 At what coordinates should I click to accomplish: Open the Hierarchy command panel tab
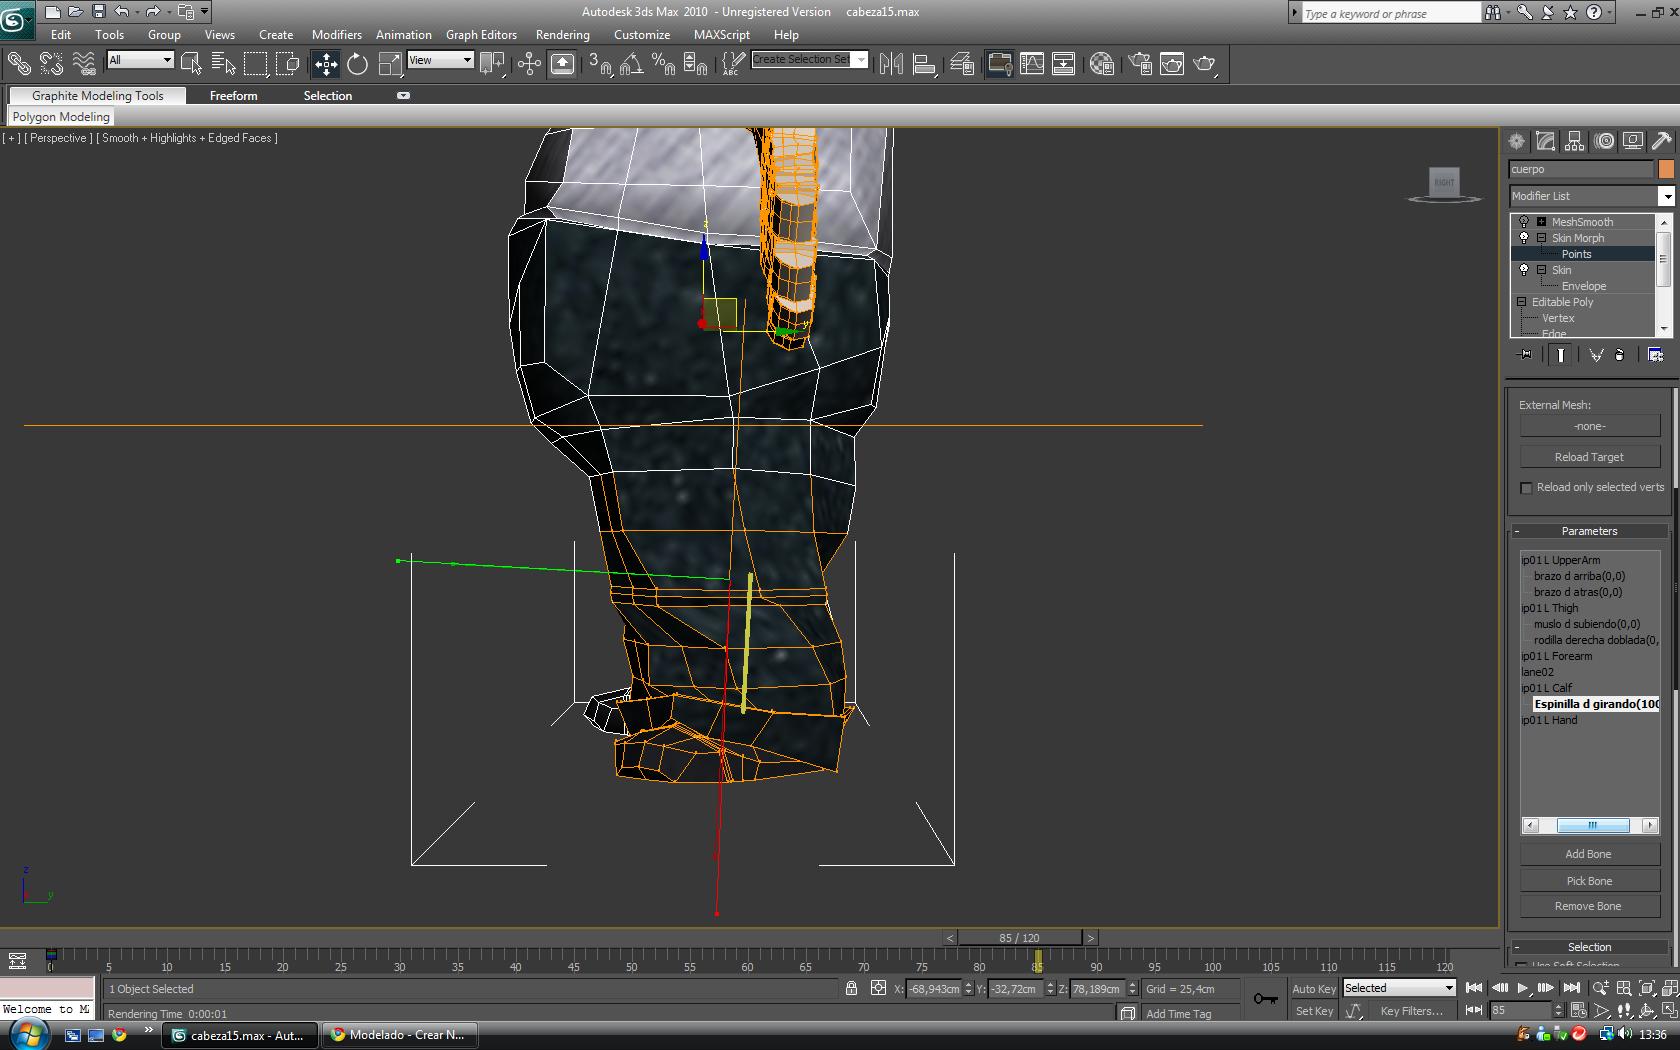coord(1575,141)
